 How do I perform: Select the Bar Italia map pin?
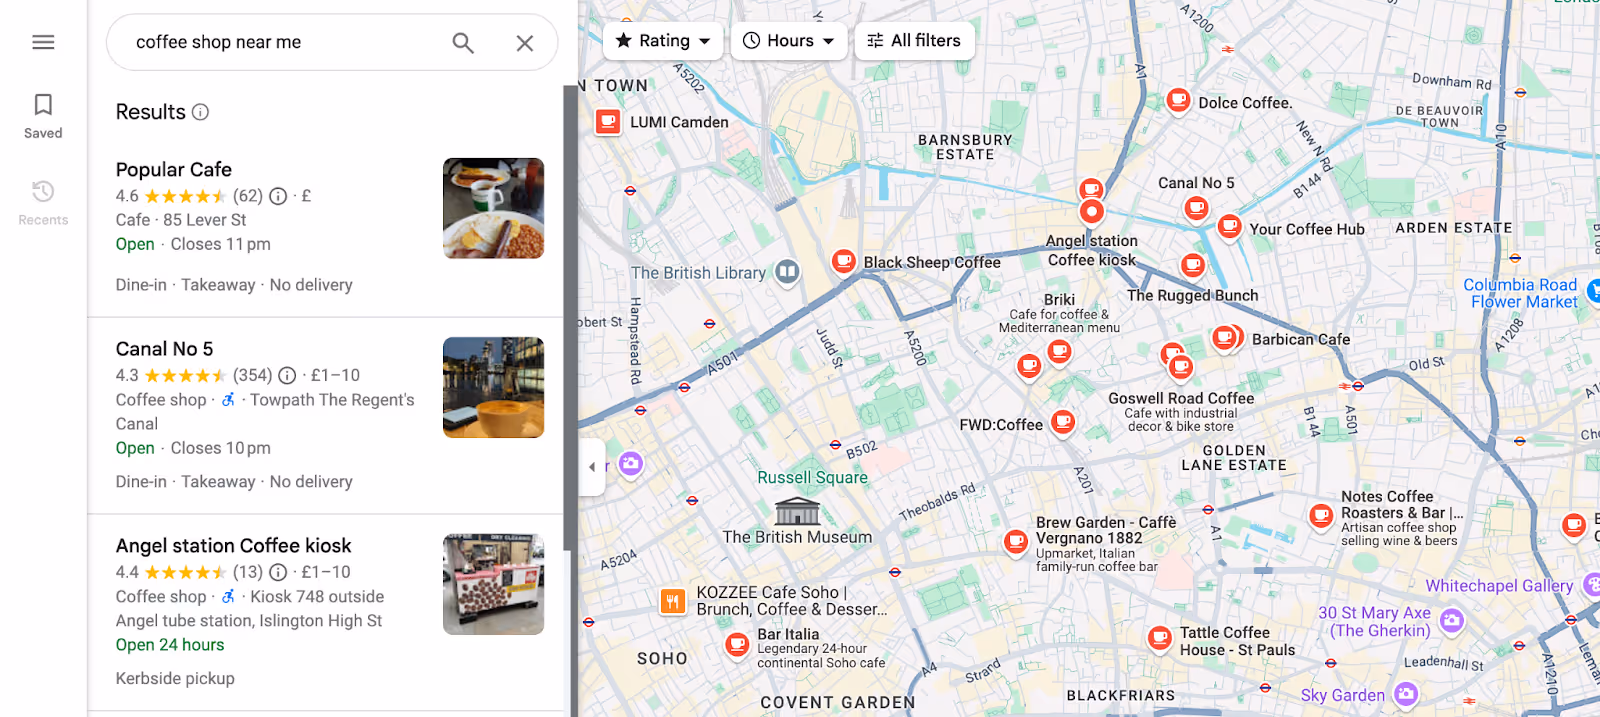click(x=737, y=645)
